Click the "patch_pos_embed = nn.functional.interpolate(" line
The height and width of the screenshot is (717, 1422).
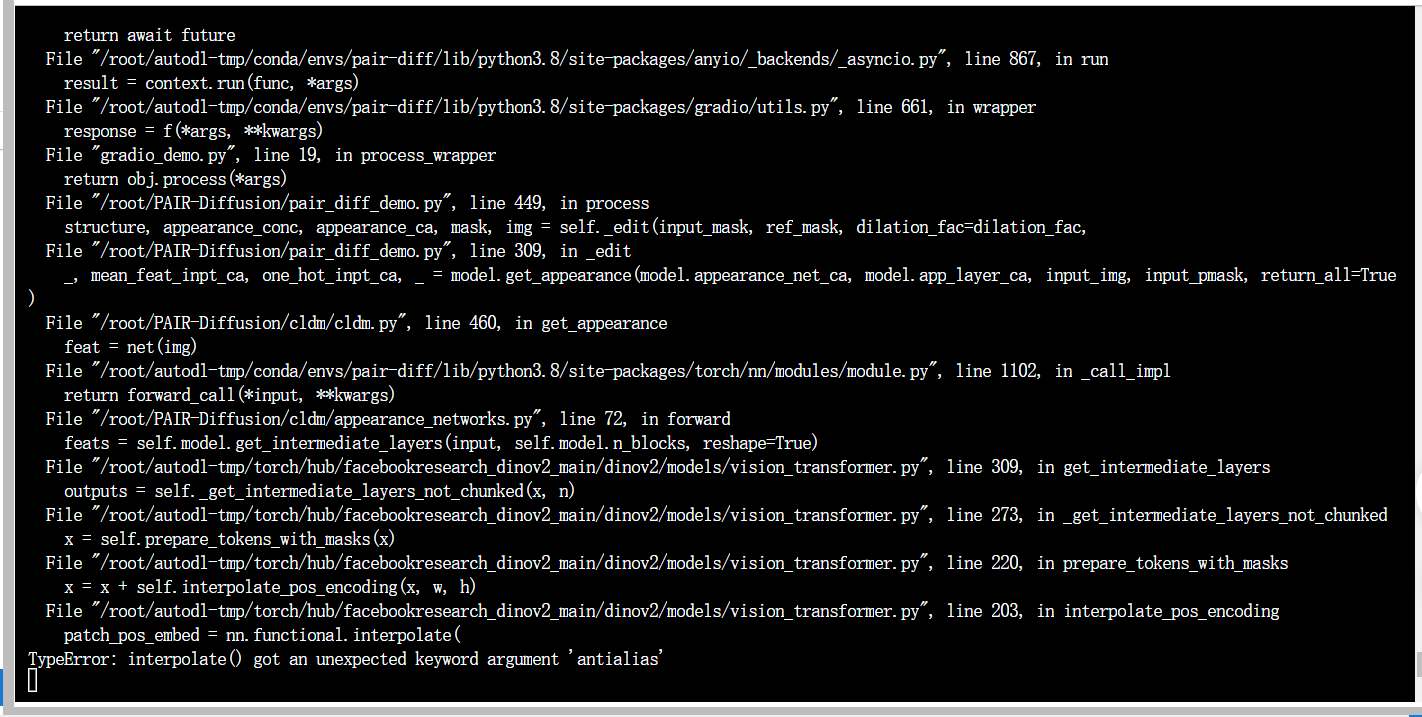[x=261, y=635]
